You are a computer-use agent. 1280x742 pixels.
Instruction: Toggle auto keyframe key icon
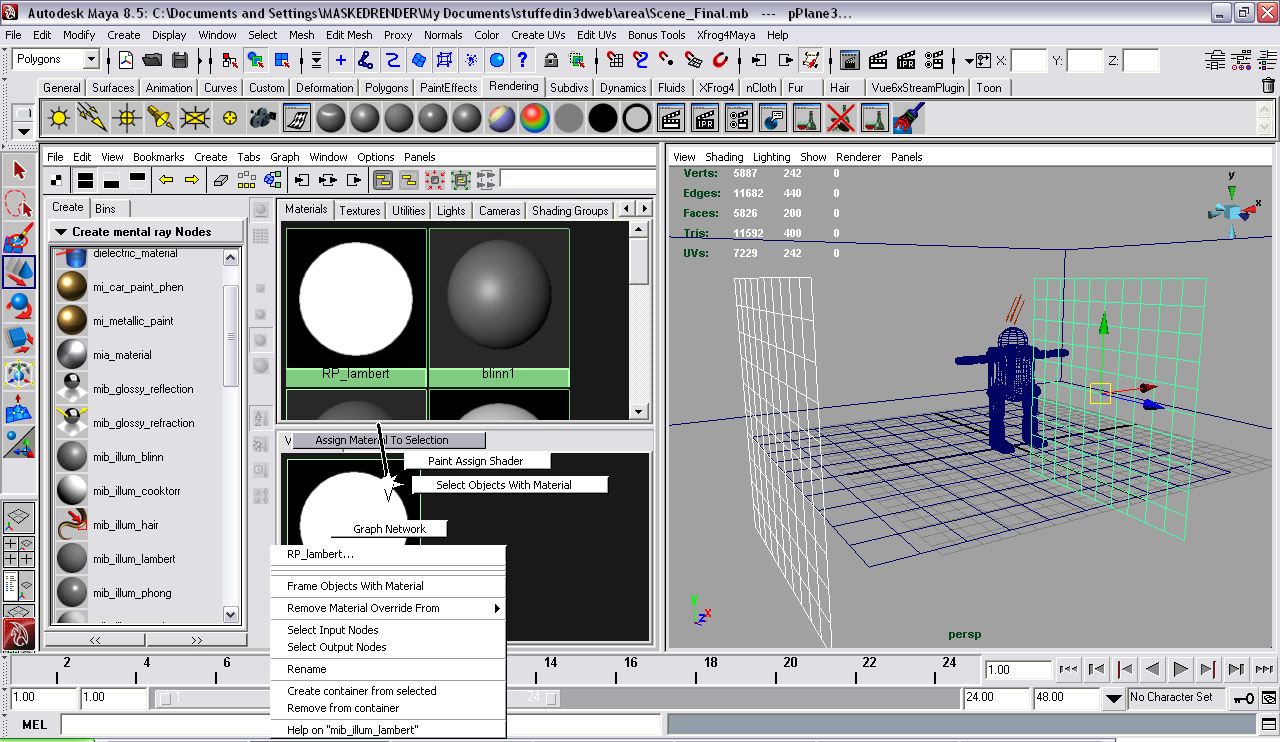pyautogui.click(x=1244, y=697)
